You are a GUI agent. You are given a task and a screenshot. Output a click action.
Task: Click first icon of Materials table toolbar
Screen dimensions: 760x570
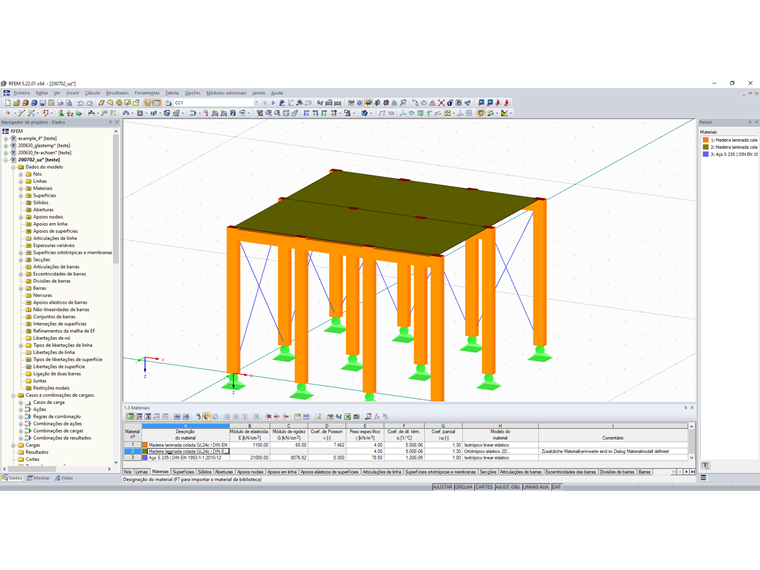[x=130, y=416]
